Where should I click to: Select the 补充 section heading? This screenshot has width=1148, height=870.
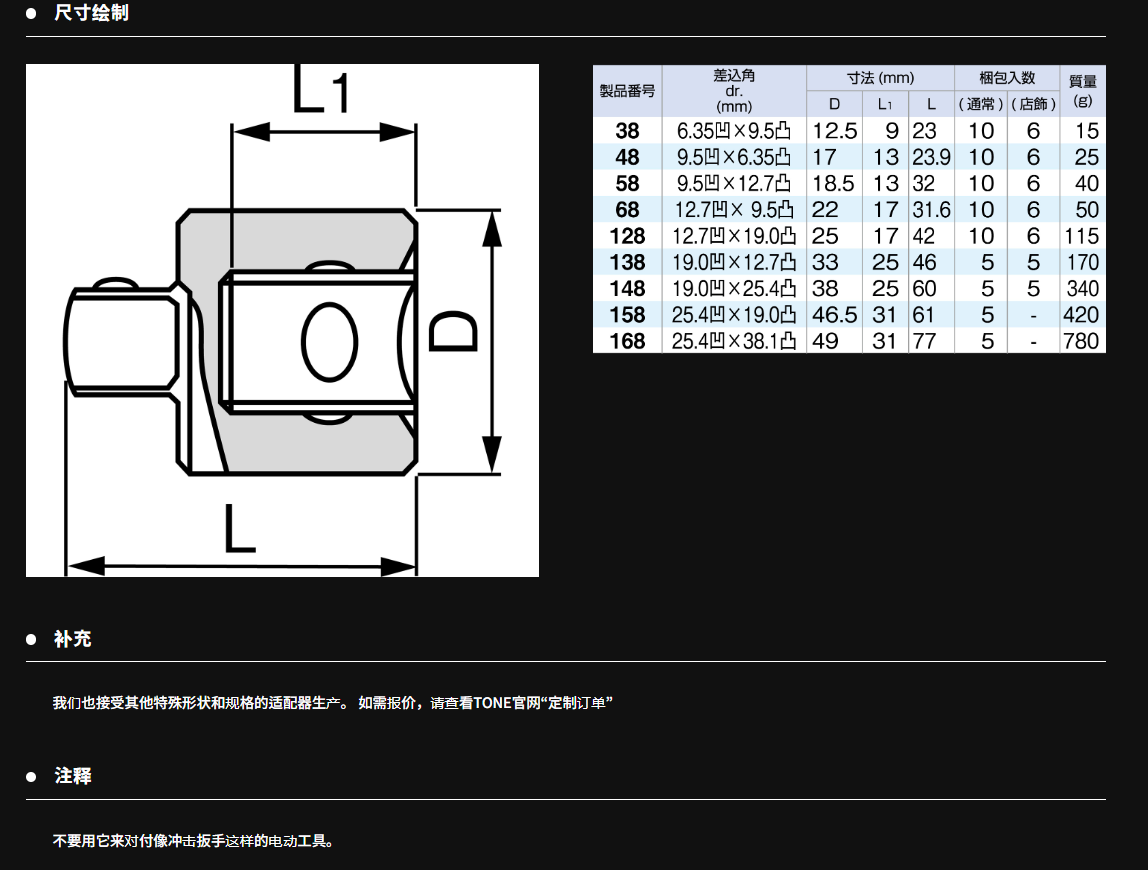click(x=73, y=639)
